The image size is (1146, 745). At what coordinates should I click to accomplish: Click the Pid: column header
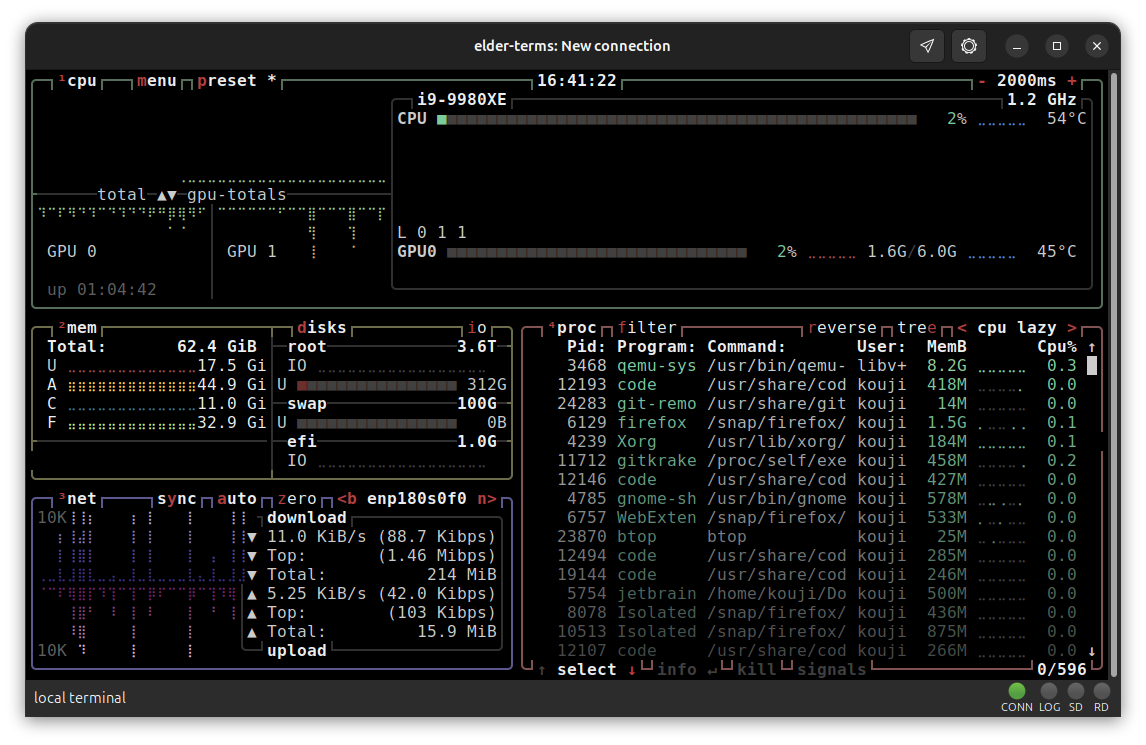587,347
